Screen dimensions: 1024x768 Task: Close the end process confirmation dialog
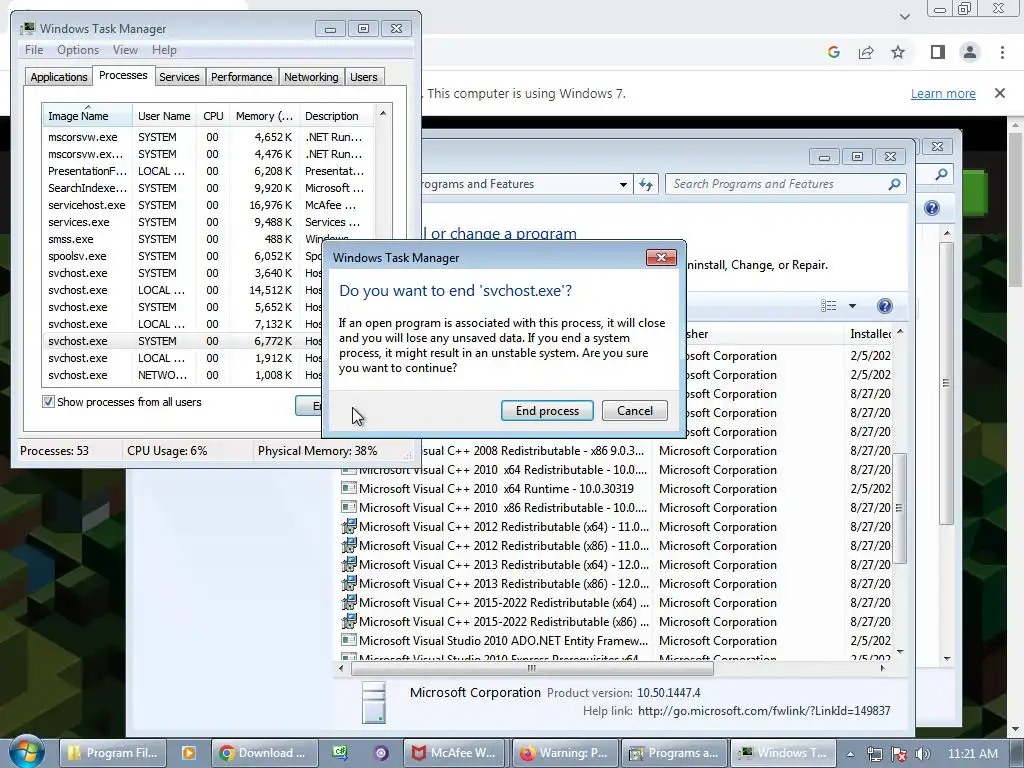point(661,257)
